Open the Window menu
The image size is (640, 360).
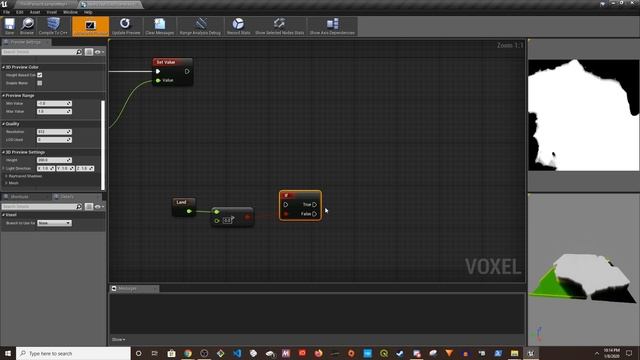[x=70, y=12]
